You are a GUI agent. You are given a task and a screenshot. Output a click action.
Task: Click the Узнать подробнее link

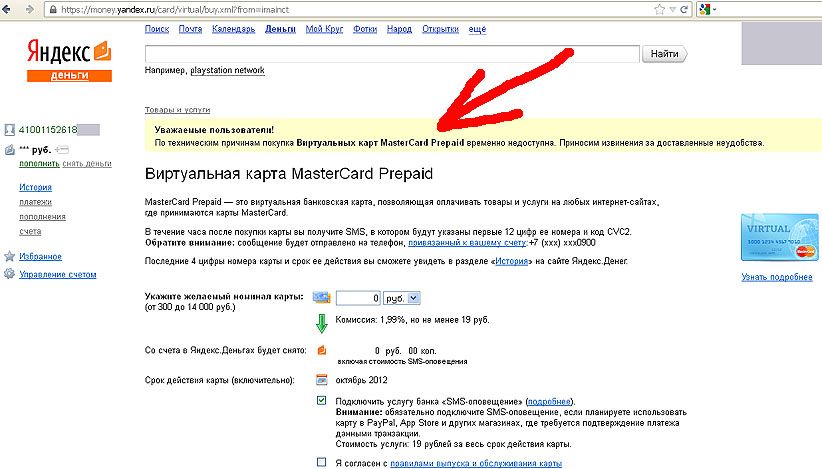tap(776, 277)
